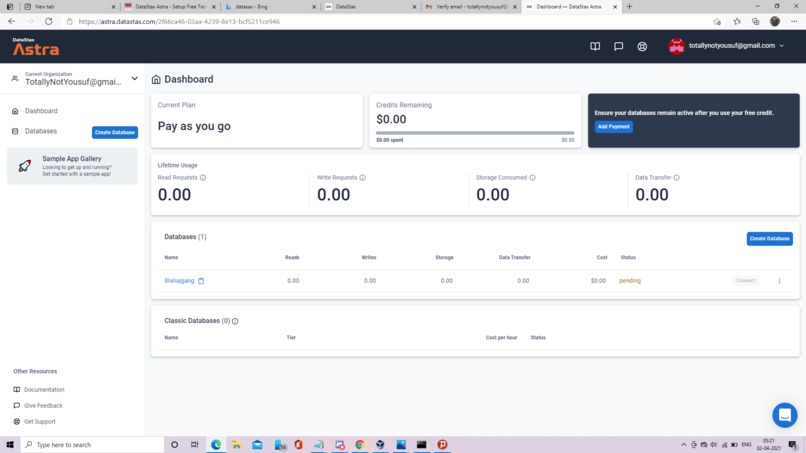Reload the page with refresh icon
806x453 pixels.
coord(48,22)
